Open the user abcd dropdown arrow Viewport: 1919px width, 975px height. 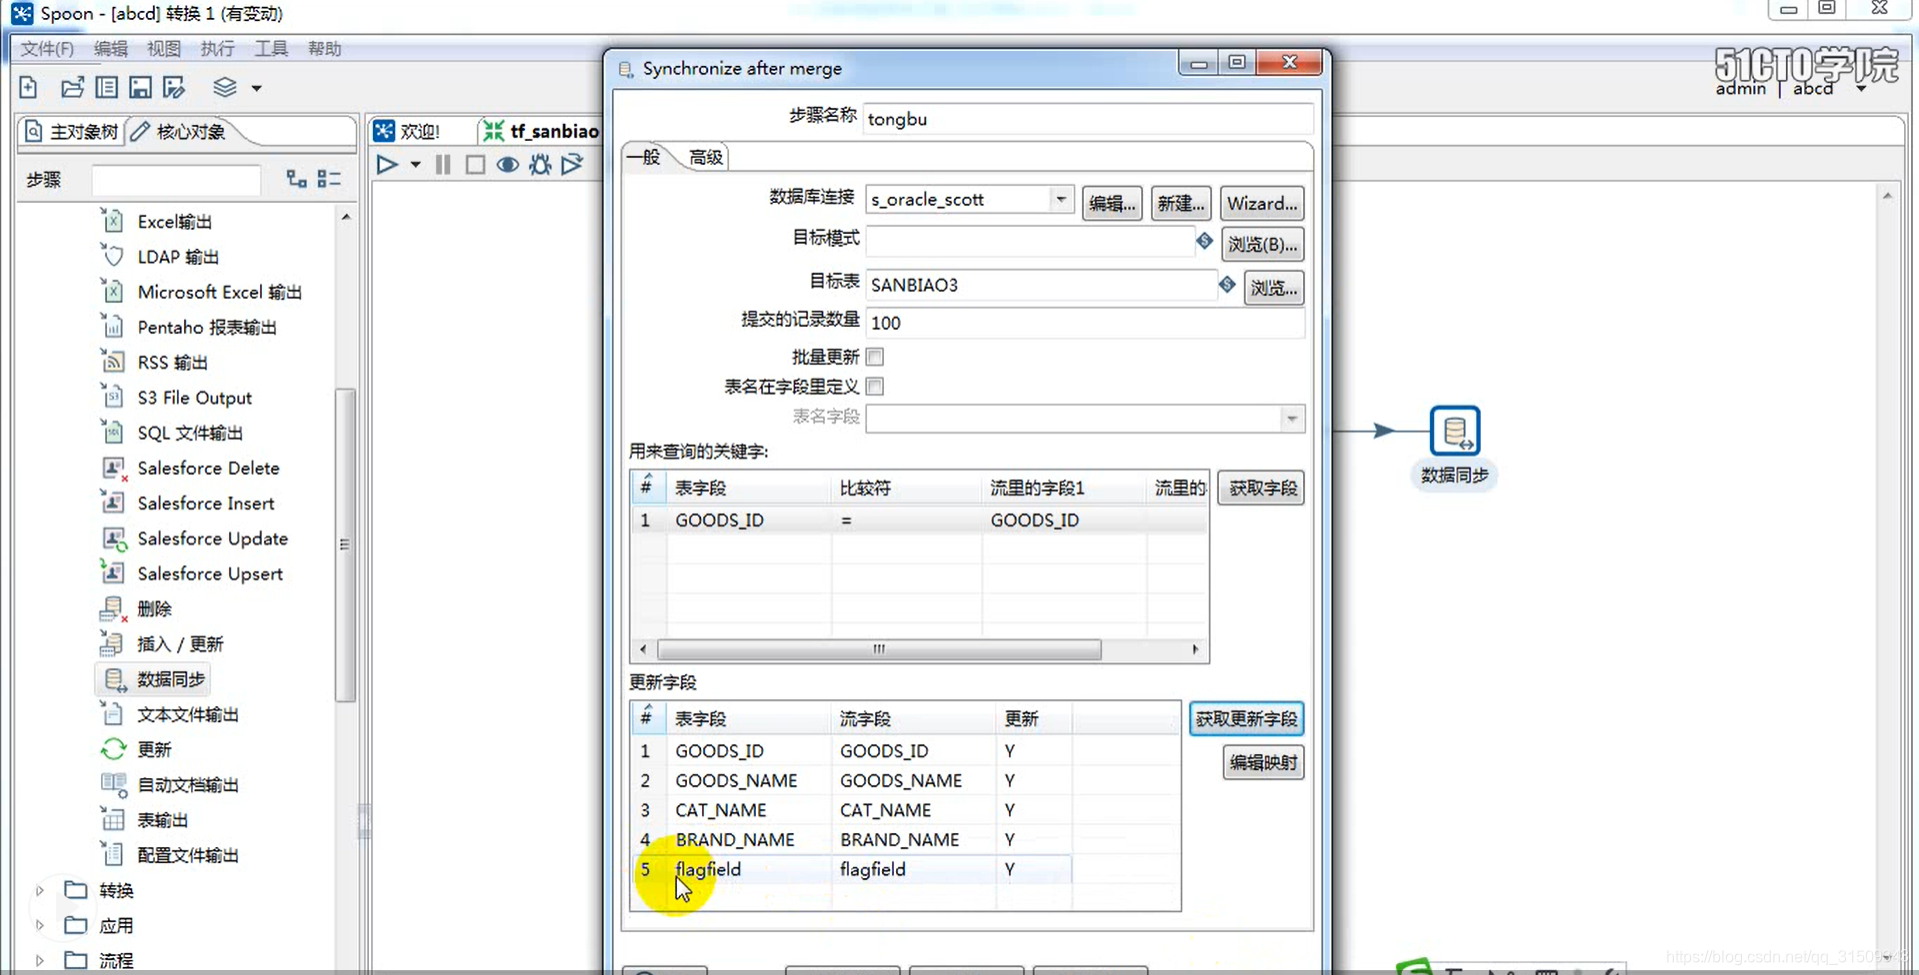click(x=1861, y=88)
